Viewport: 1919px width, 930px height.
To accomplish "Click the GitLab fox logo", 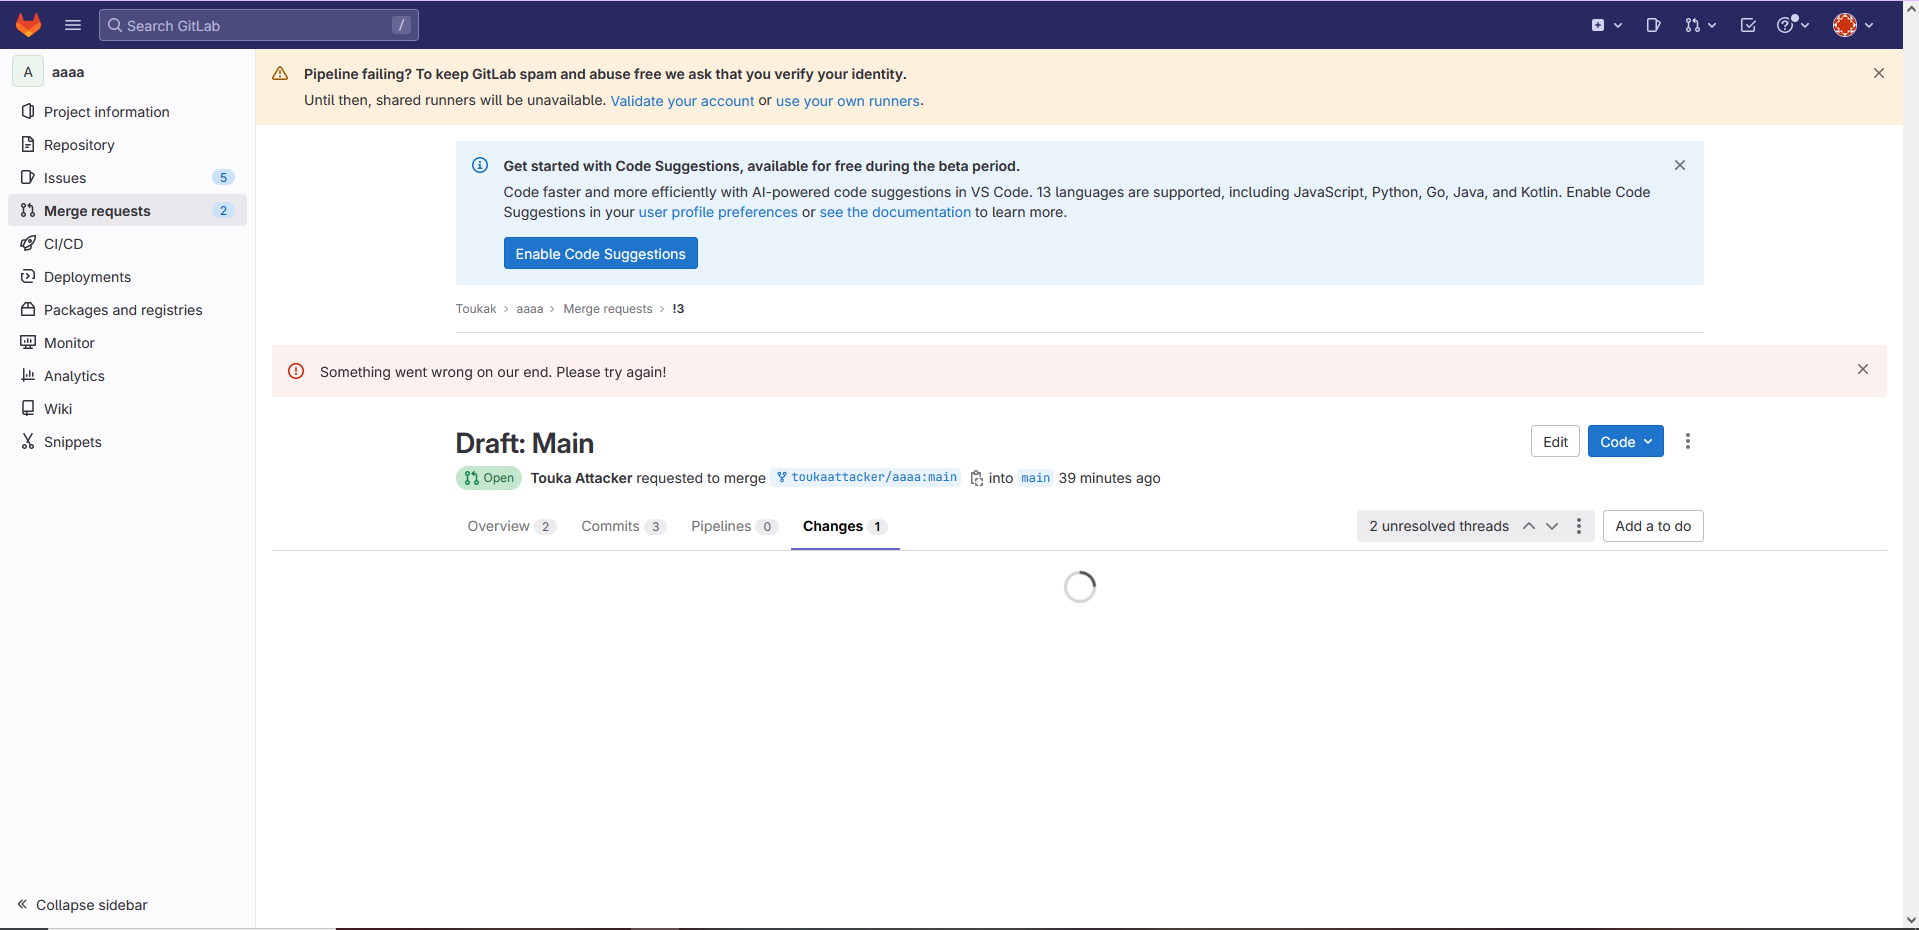I will pos(28,25).
